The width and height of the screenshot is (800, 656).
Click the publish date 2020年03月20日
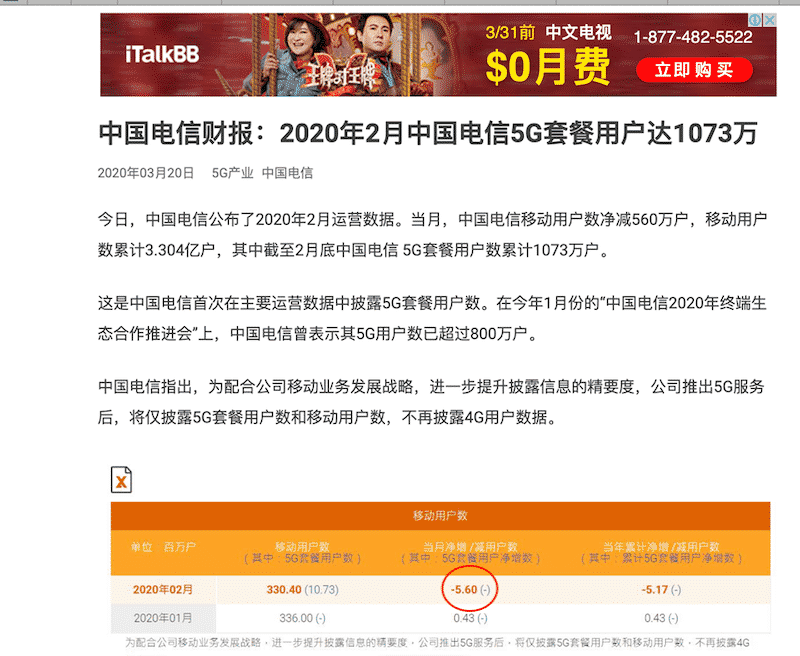pyautogui.click(x=146, y=173)
